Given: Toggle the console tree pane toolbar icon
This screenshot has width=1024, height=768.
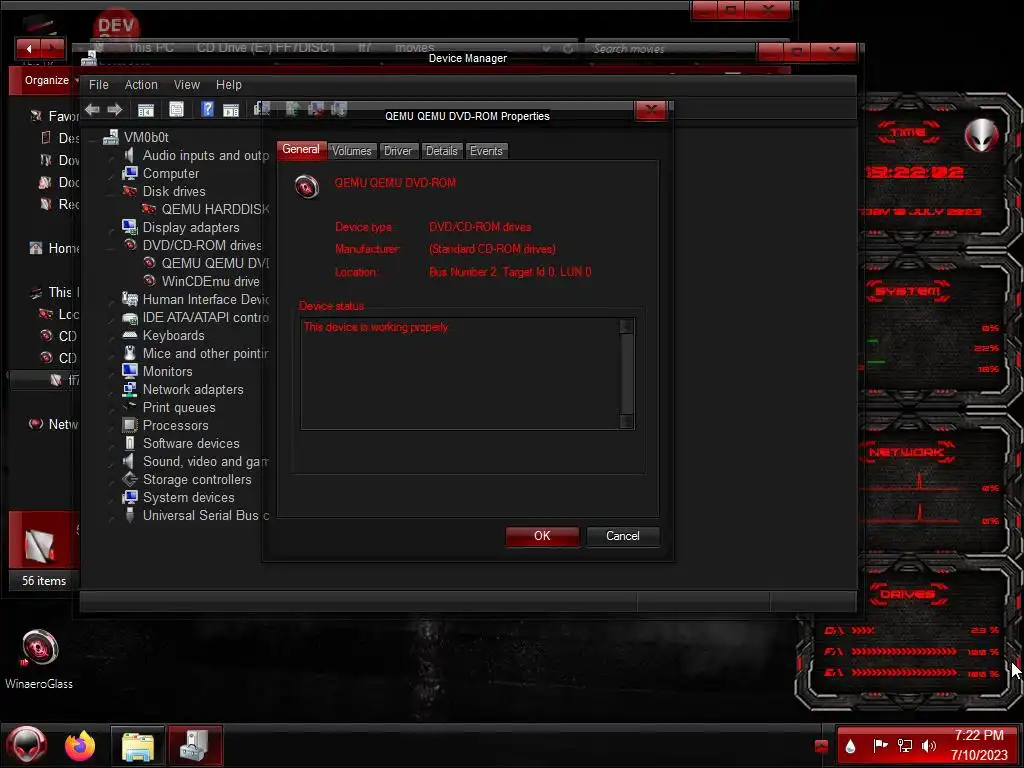Looking at the screenshot, I should point(146,110).
